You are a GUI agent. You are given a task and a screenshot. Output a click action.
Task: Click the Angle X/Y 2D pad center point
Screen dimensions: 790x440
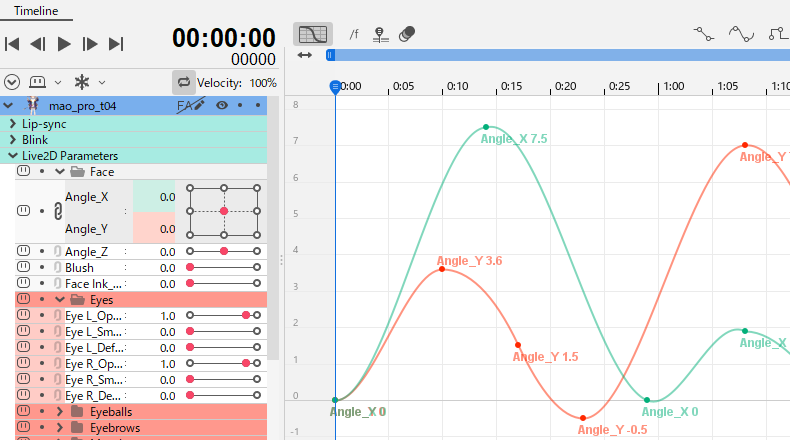pyautogui.click(x=224, y=211)
